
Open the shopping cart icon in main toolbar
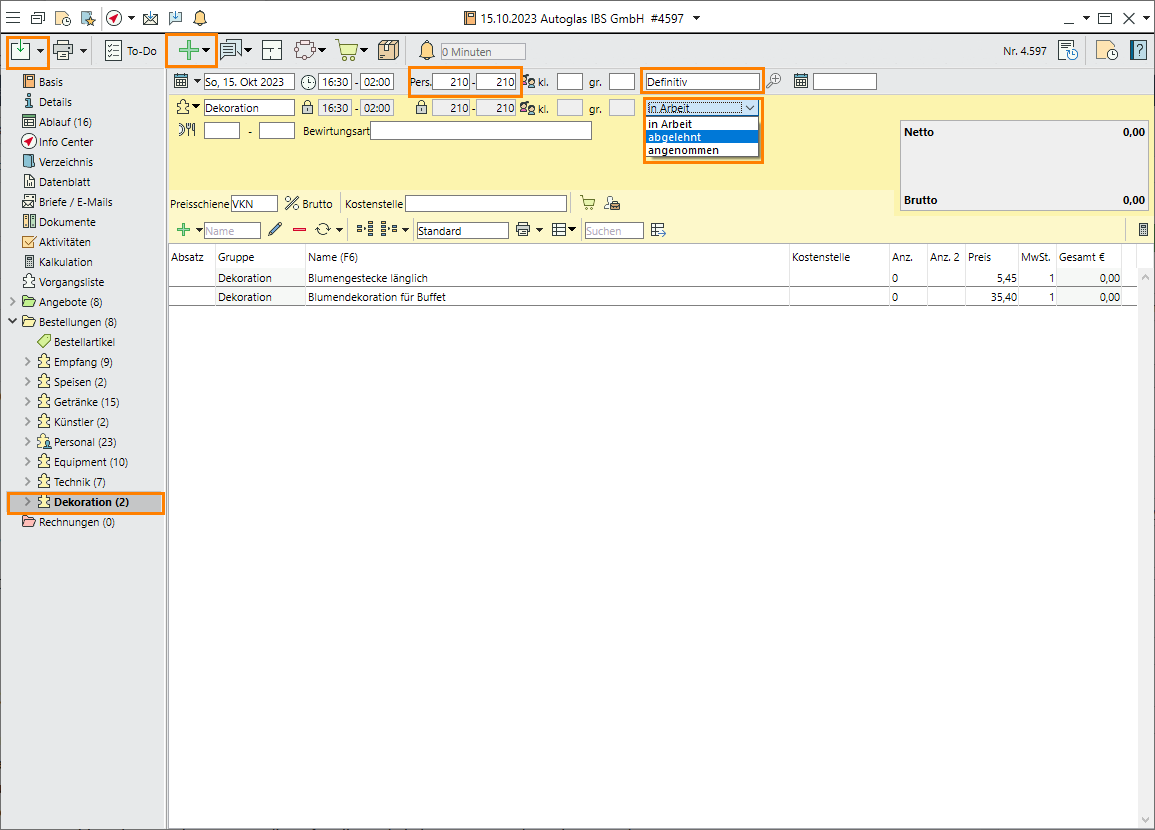[346, 51]
